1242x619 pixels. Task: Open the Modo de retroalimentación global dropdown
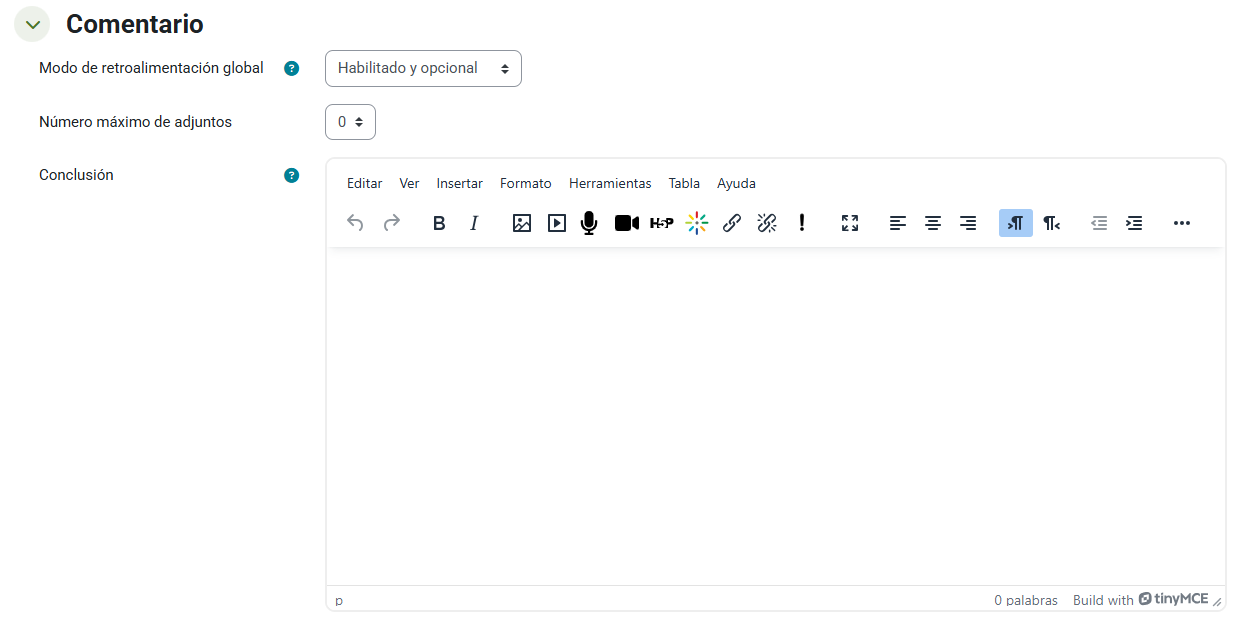(423, 69)
